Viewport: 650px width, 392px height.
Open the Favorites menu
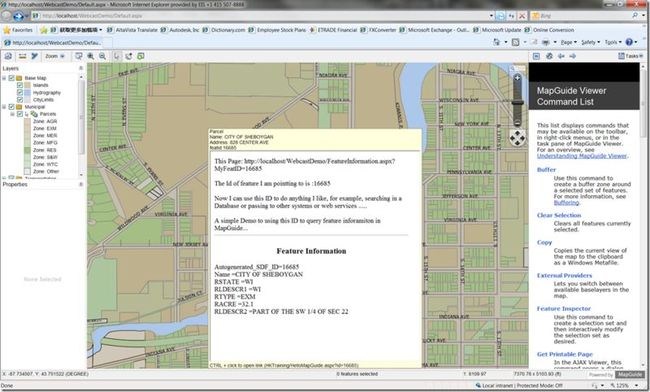tap(18, 30)
